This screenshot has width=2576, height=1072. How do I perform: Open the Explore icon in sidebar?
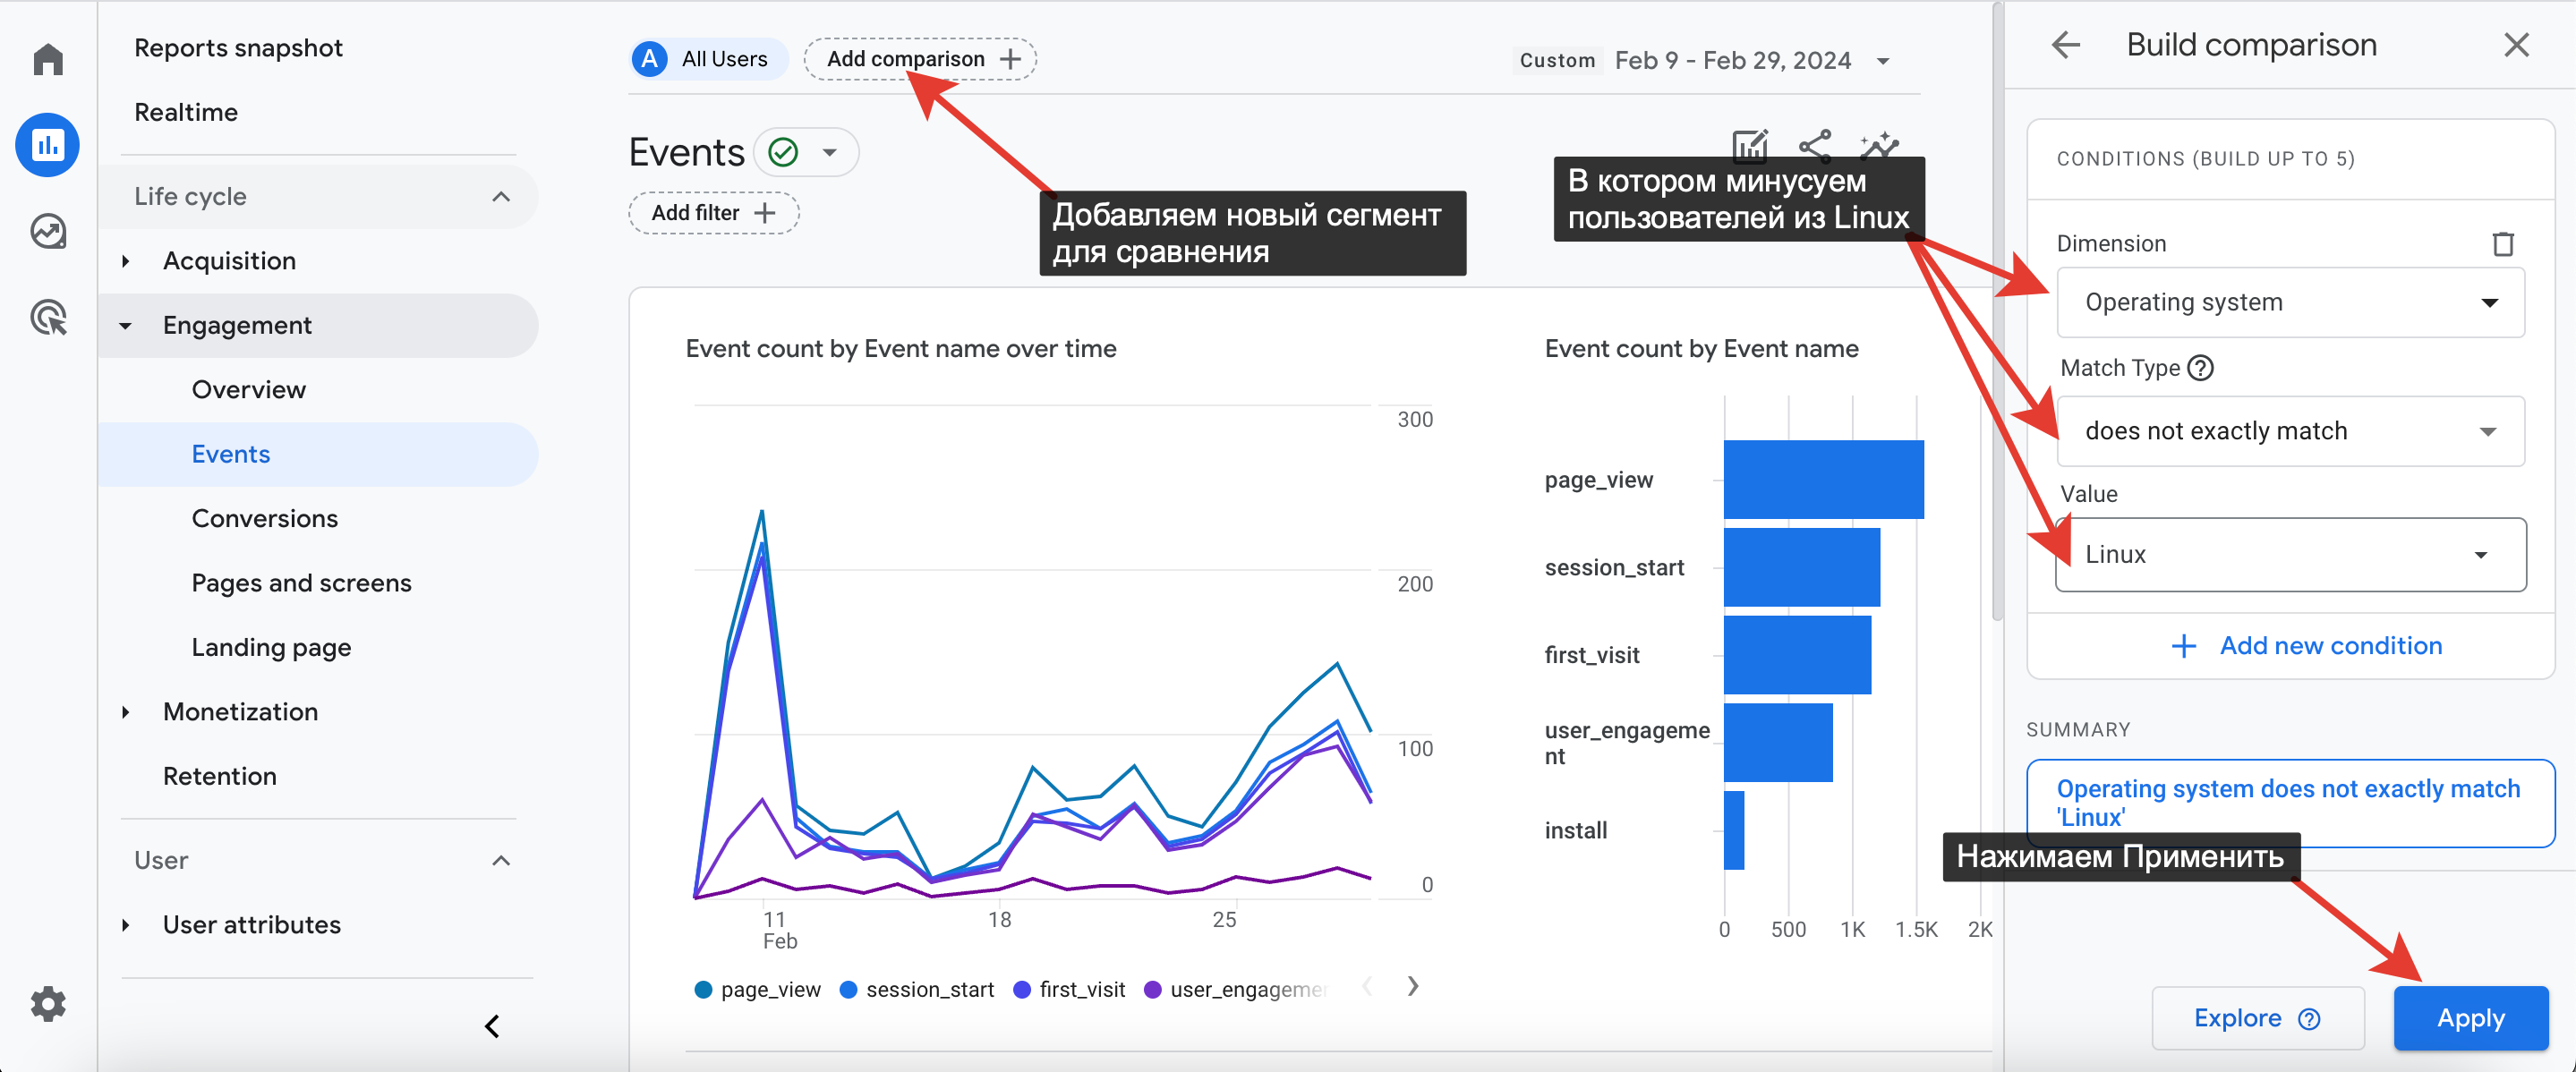(x=48, y=232)
